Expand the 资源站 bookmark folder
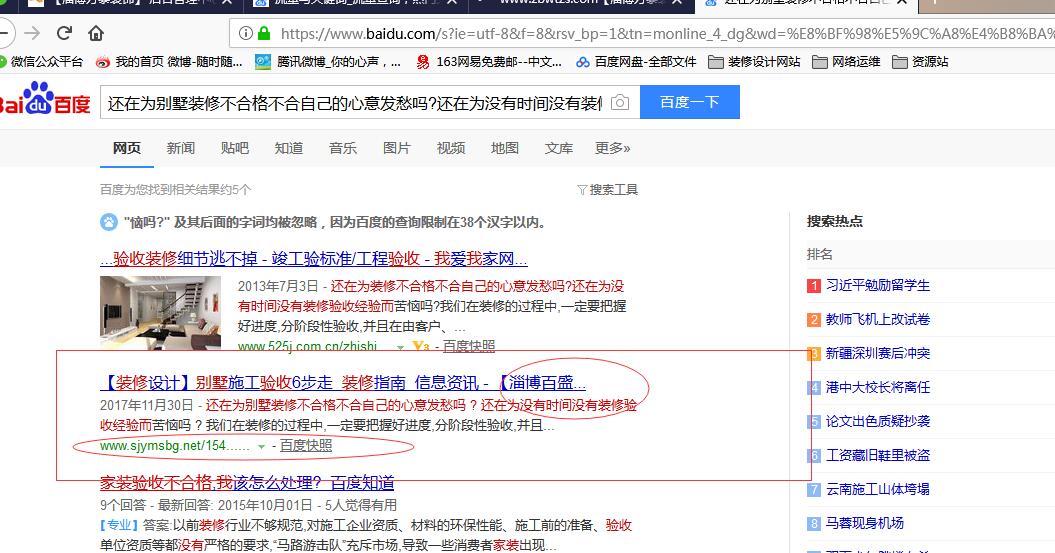 (920, 62)
